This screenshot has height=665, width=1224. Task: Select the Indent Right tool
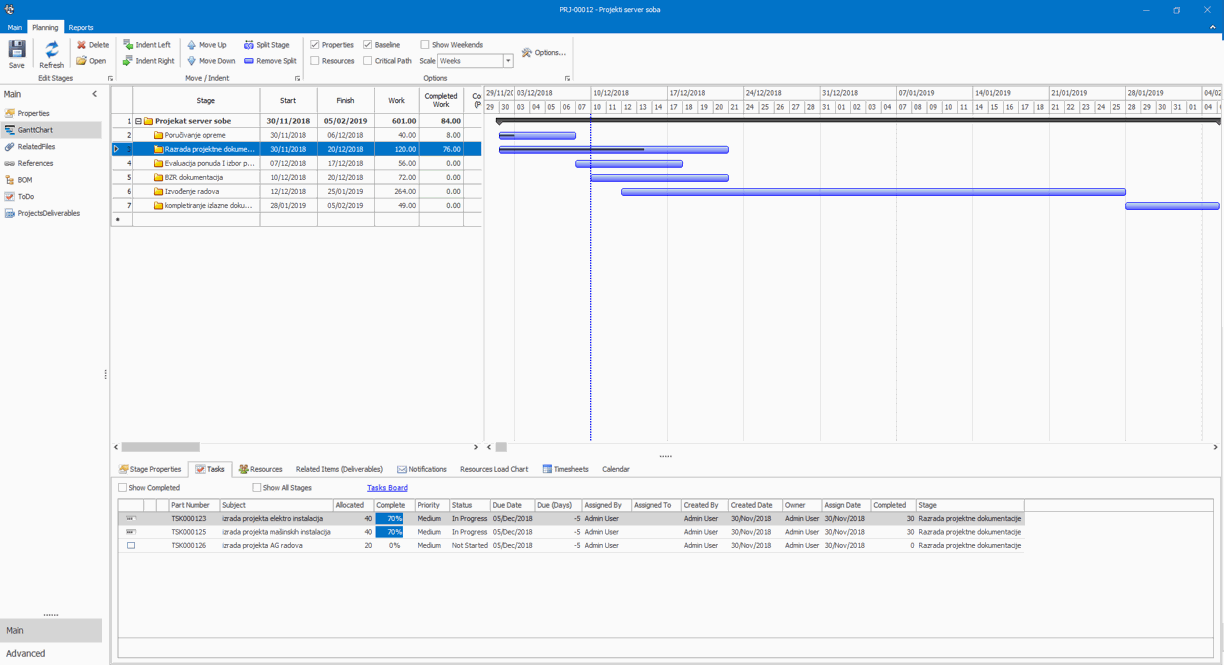147,60
